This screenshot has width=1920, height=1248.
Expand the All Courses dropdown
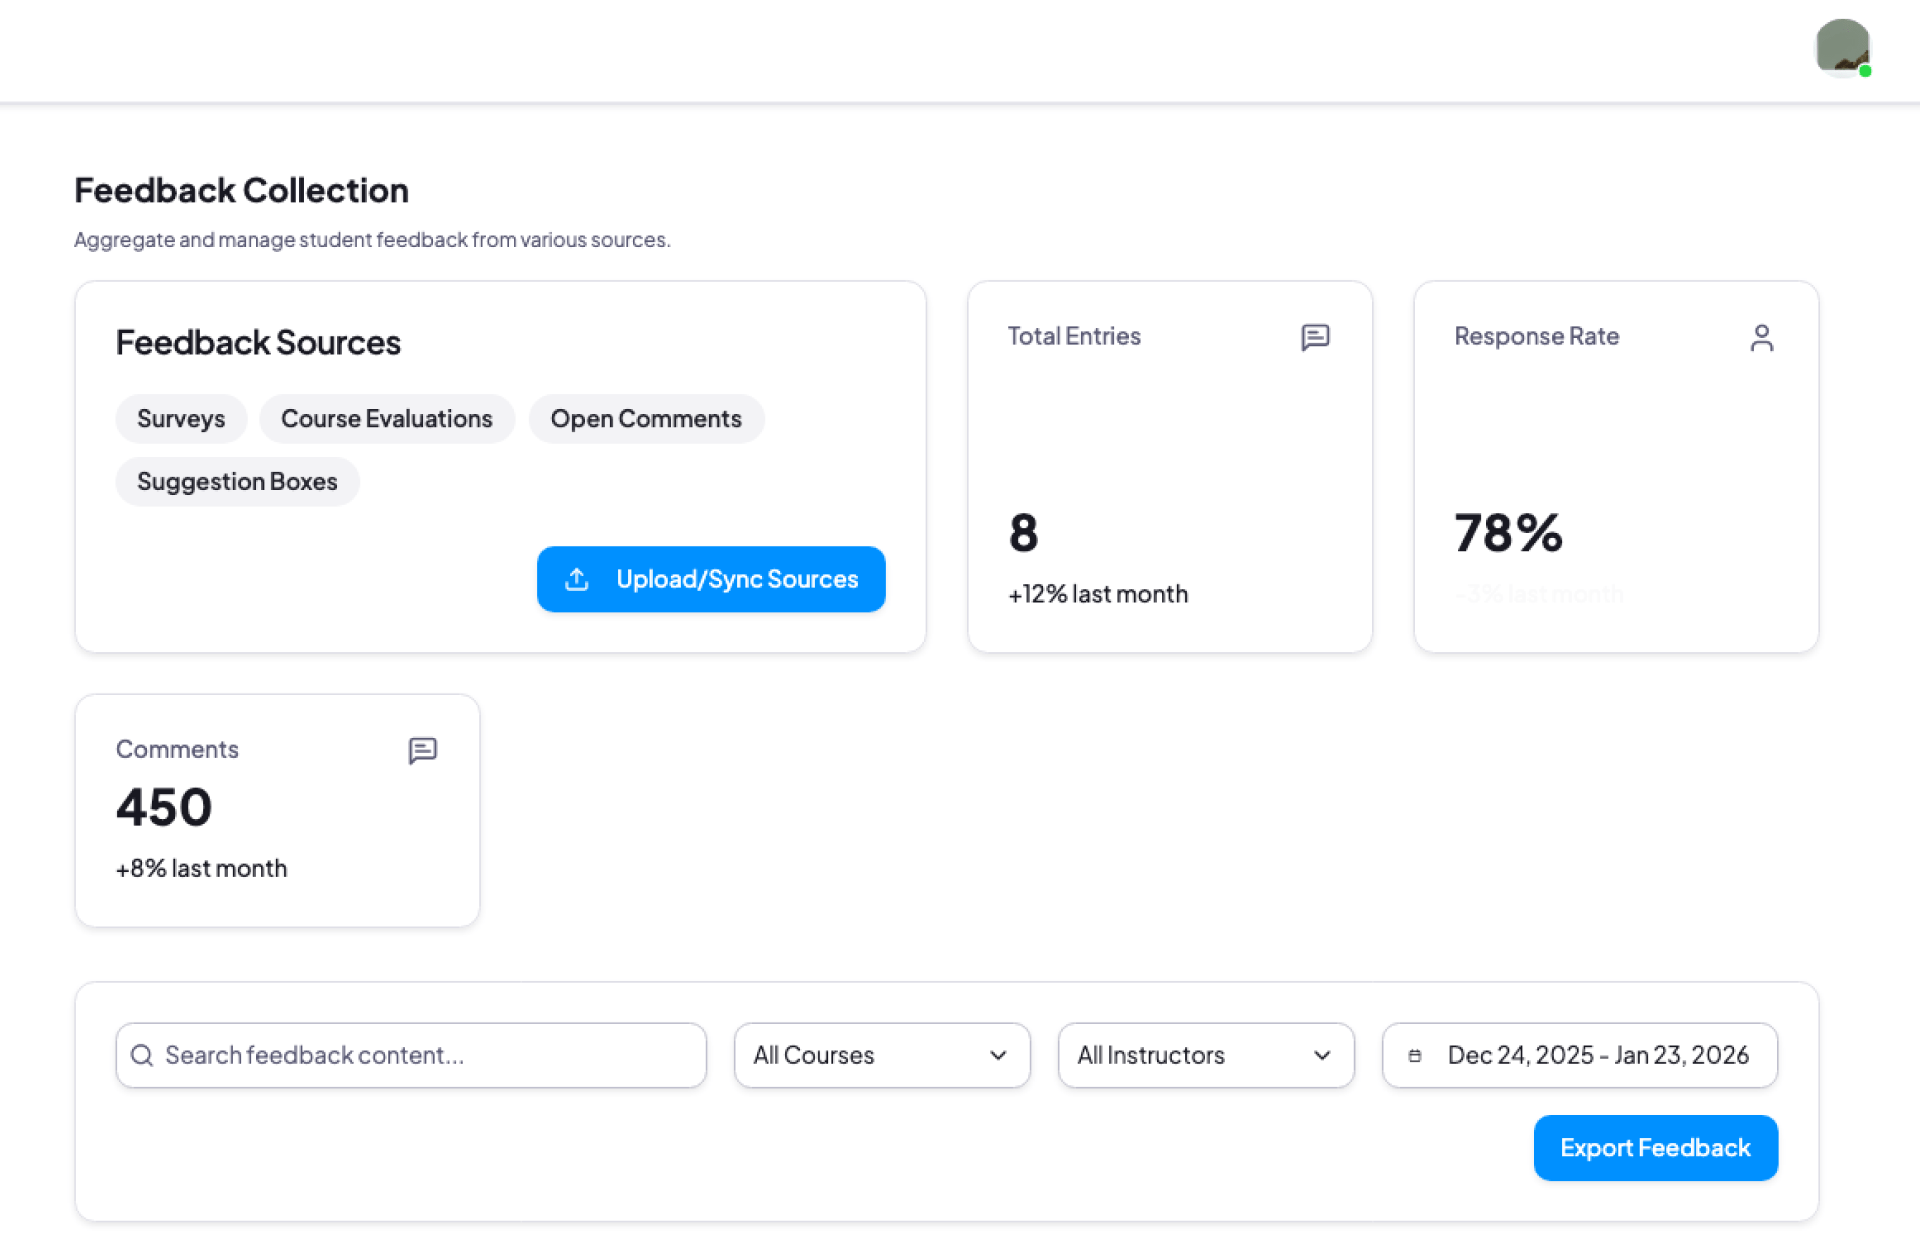point(881,1055)
